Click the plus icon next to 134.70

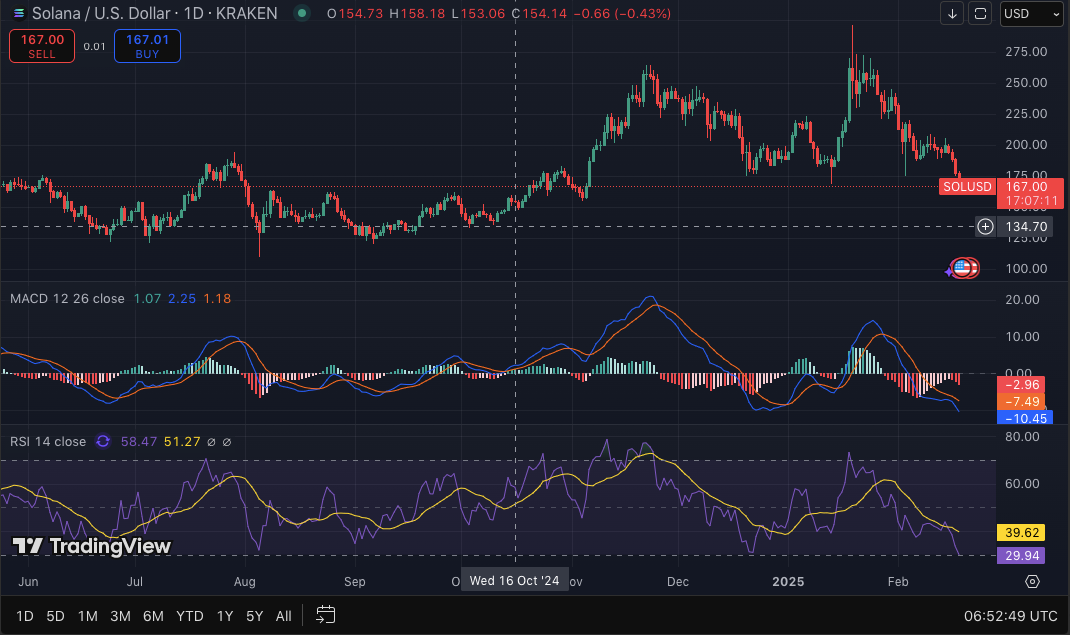tap(985, 227)
